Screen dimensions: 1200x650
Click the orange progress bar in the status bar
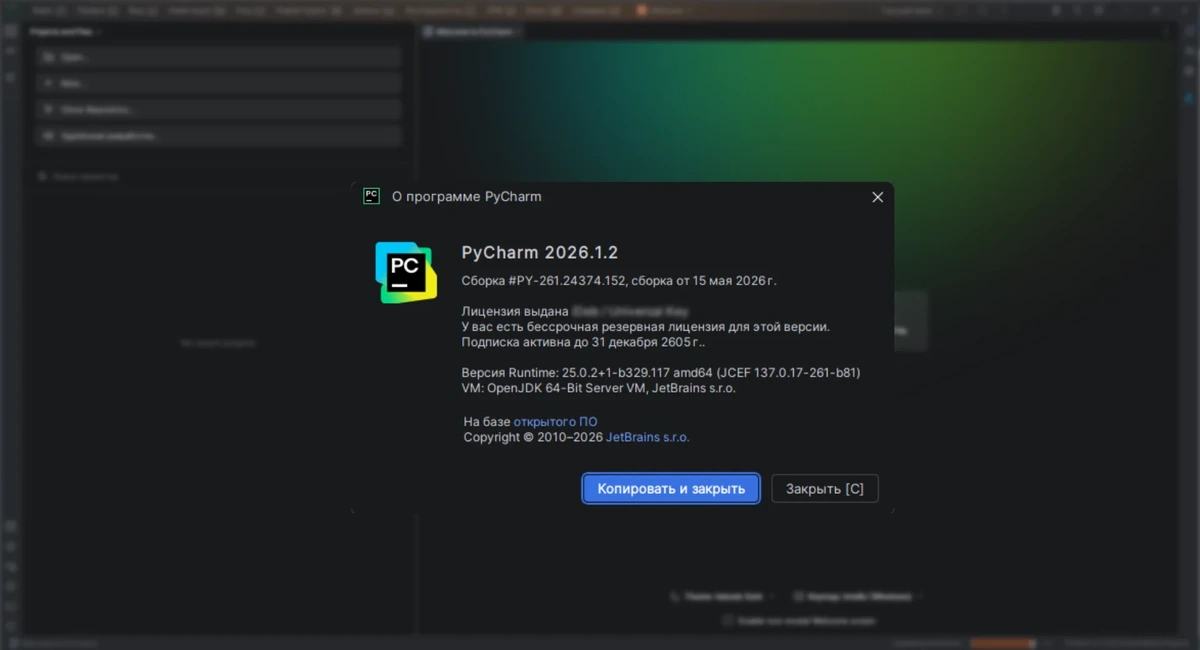(1003, 643)
